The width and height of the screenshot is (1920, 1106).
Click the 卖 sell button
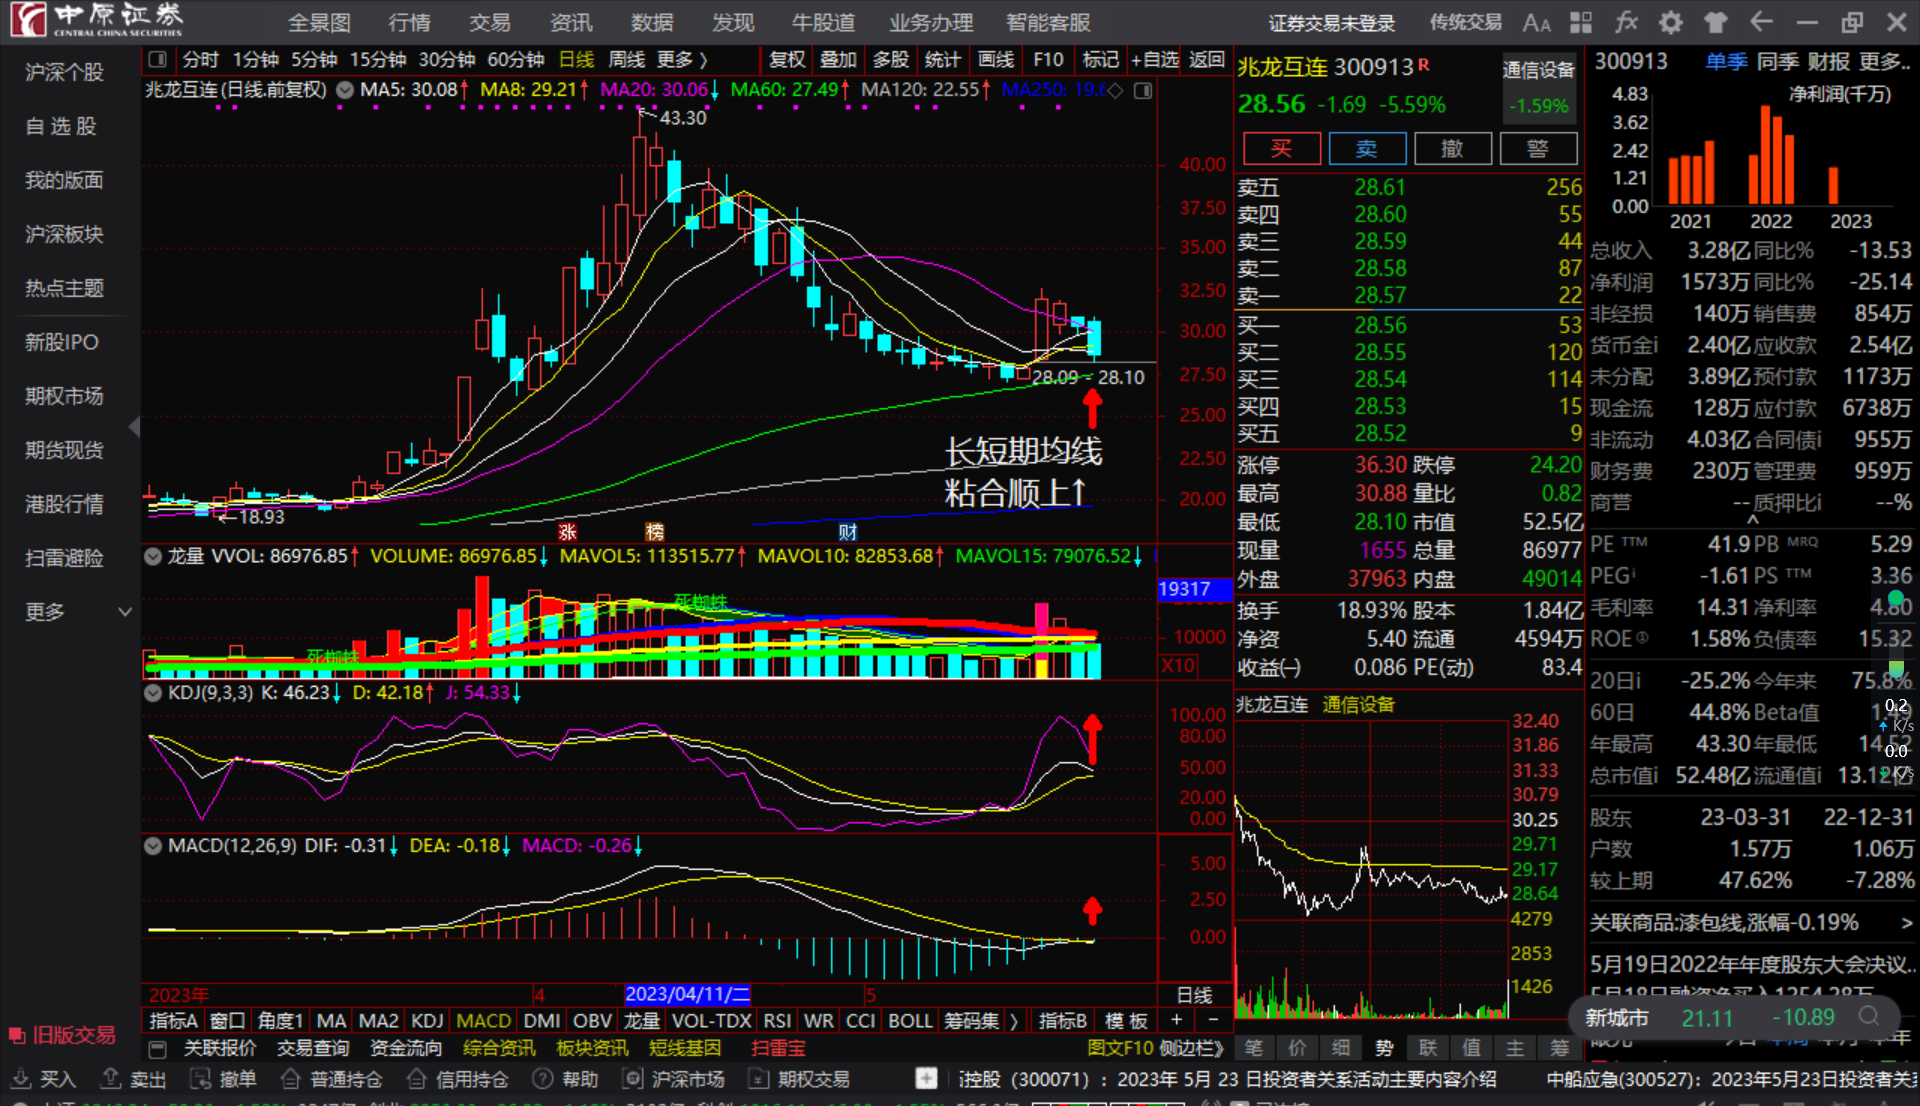point(1367,149)
